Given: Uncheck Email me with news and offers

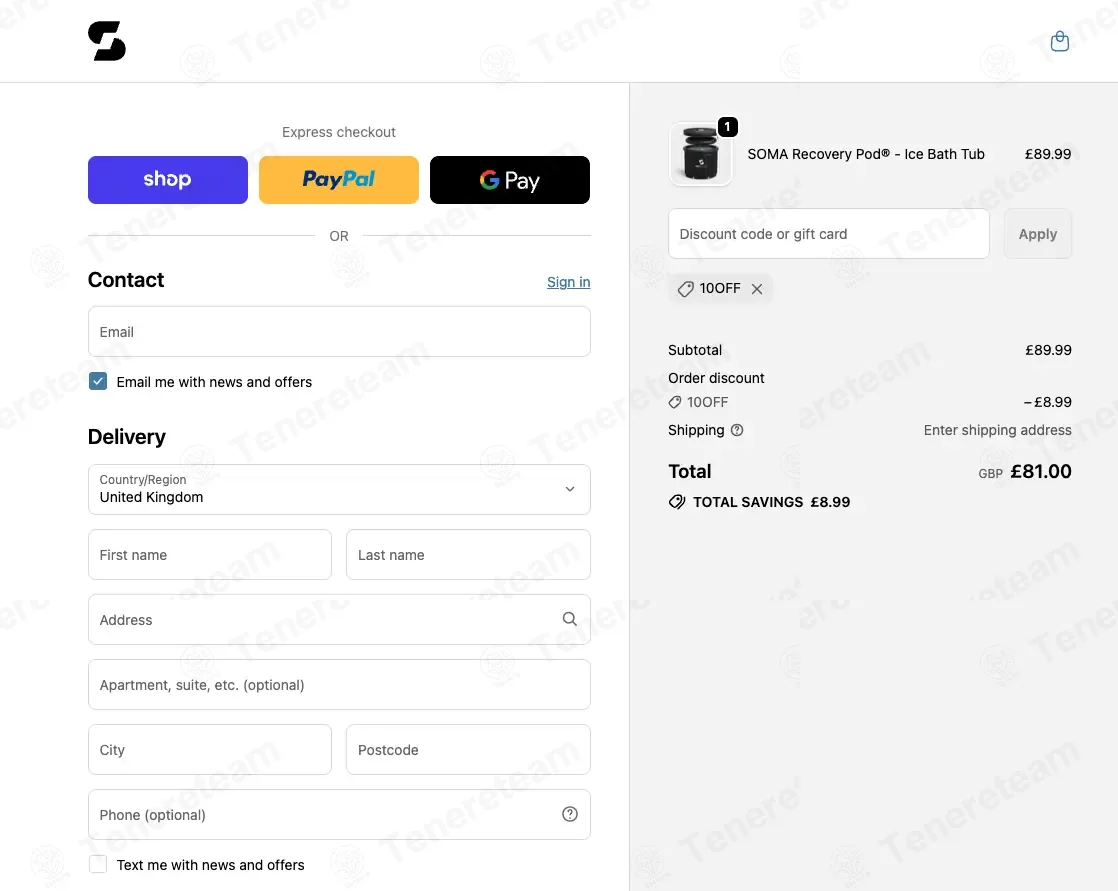Looking at the screenshot, I should 98,381.
